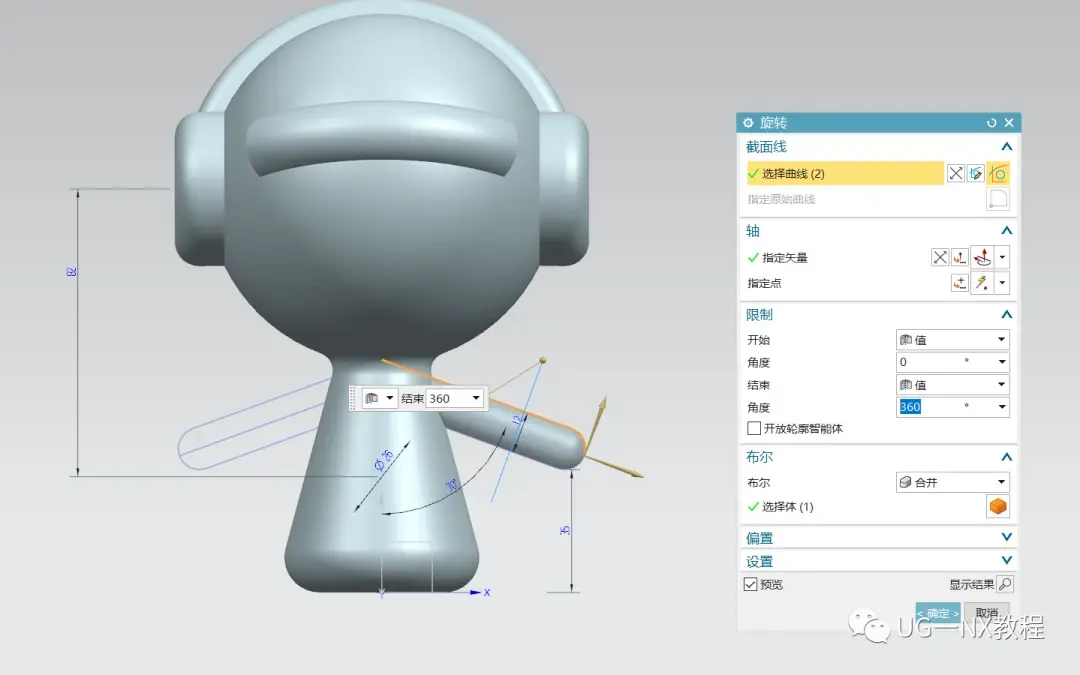
Task: Click the 指定点 label
Action: coord(764,283)
